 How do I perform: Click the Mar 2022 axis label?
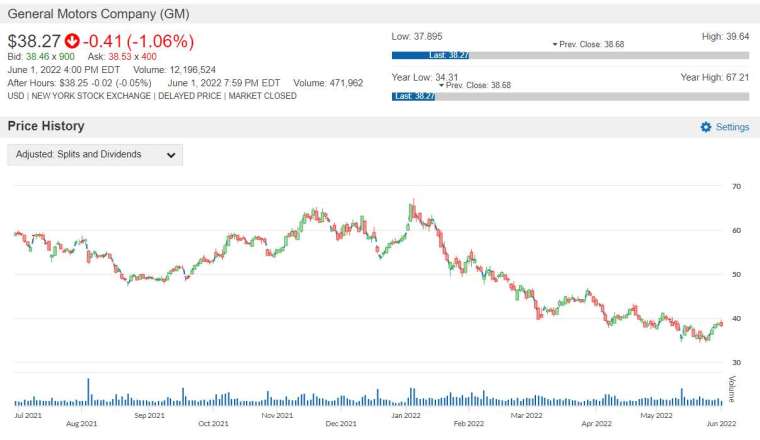point(526,415)
